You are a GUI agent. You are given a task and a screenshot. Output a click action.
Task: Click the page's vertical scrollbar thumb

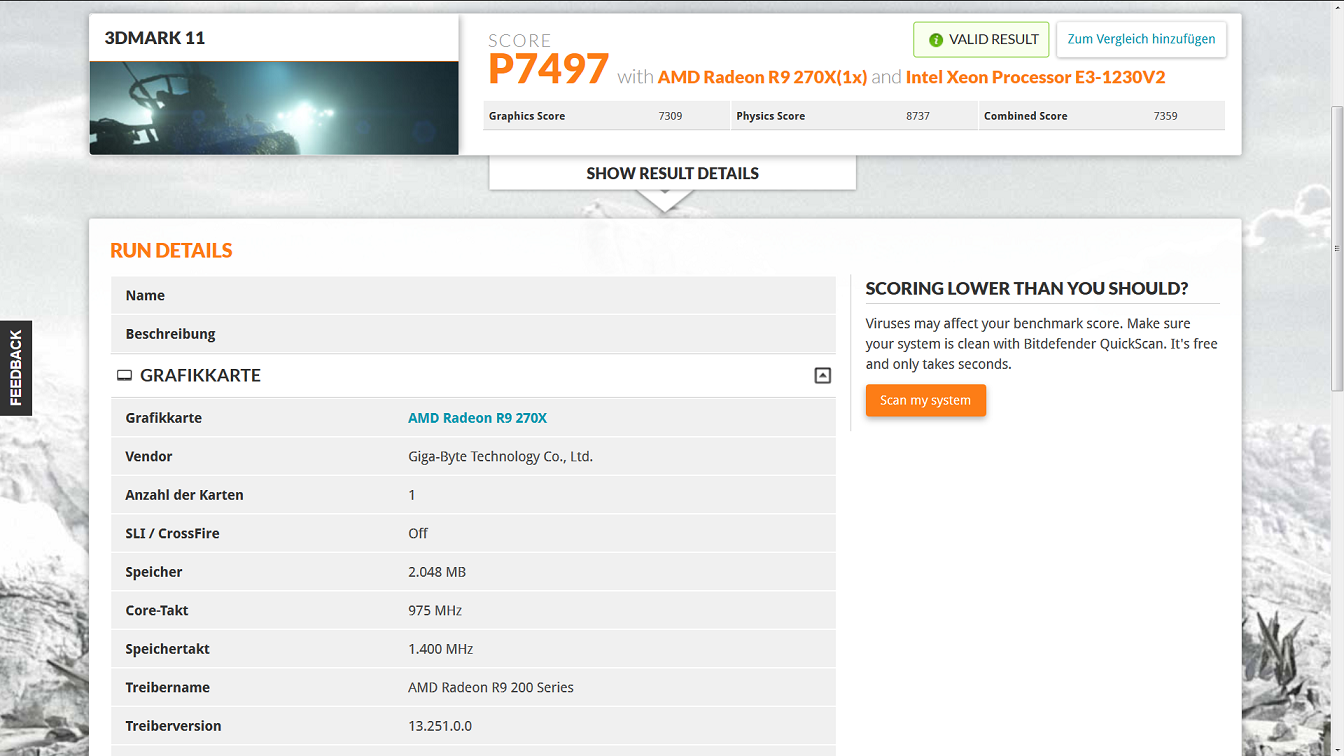click(x=1337, y=248)
